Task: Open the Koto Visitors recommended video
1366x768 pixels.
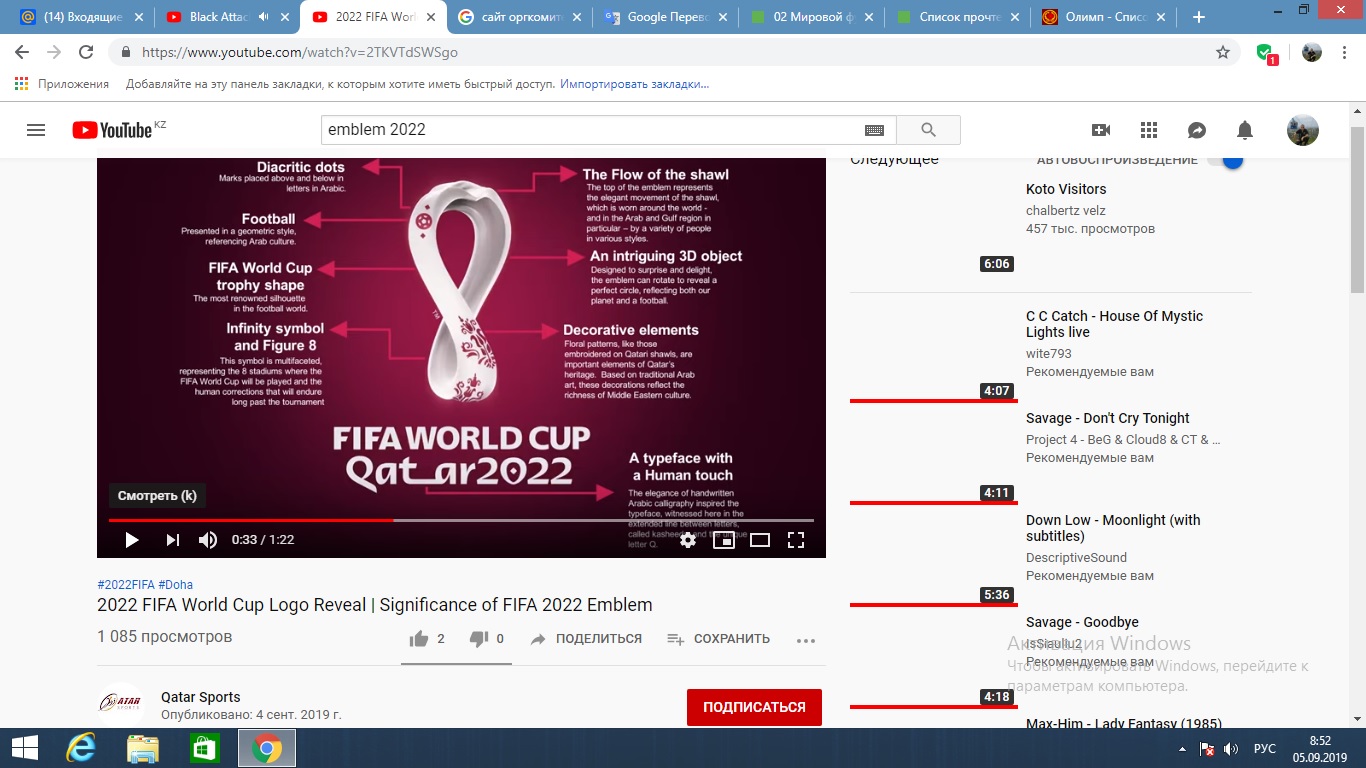Action: tap(1066, 189)
